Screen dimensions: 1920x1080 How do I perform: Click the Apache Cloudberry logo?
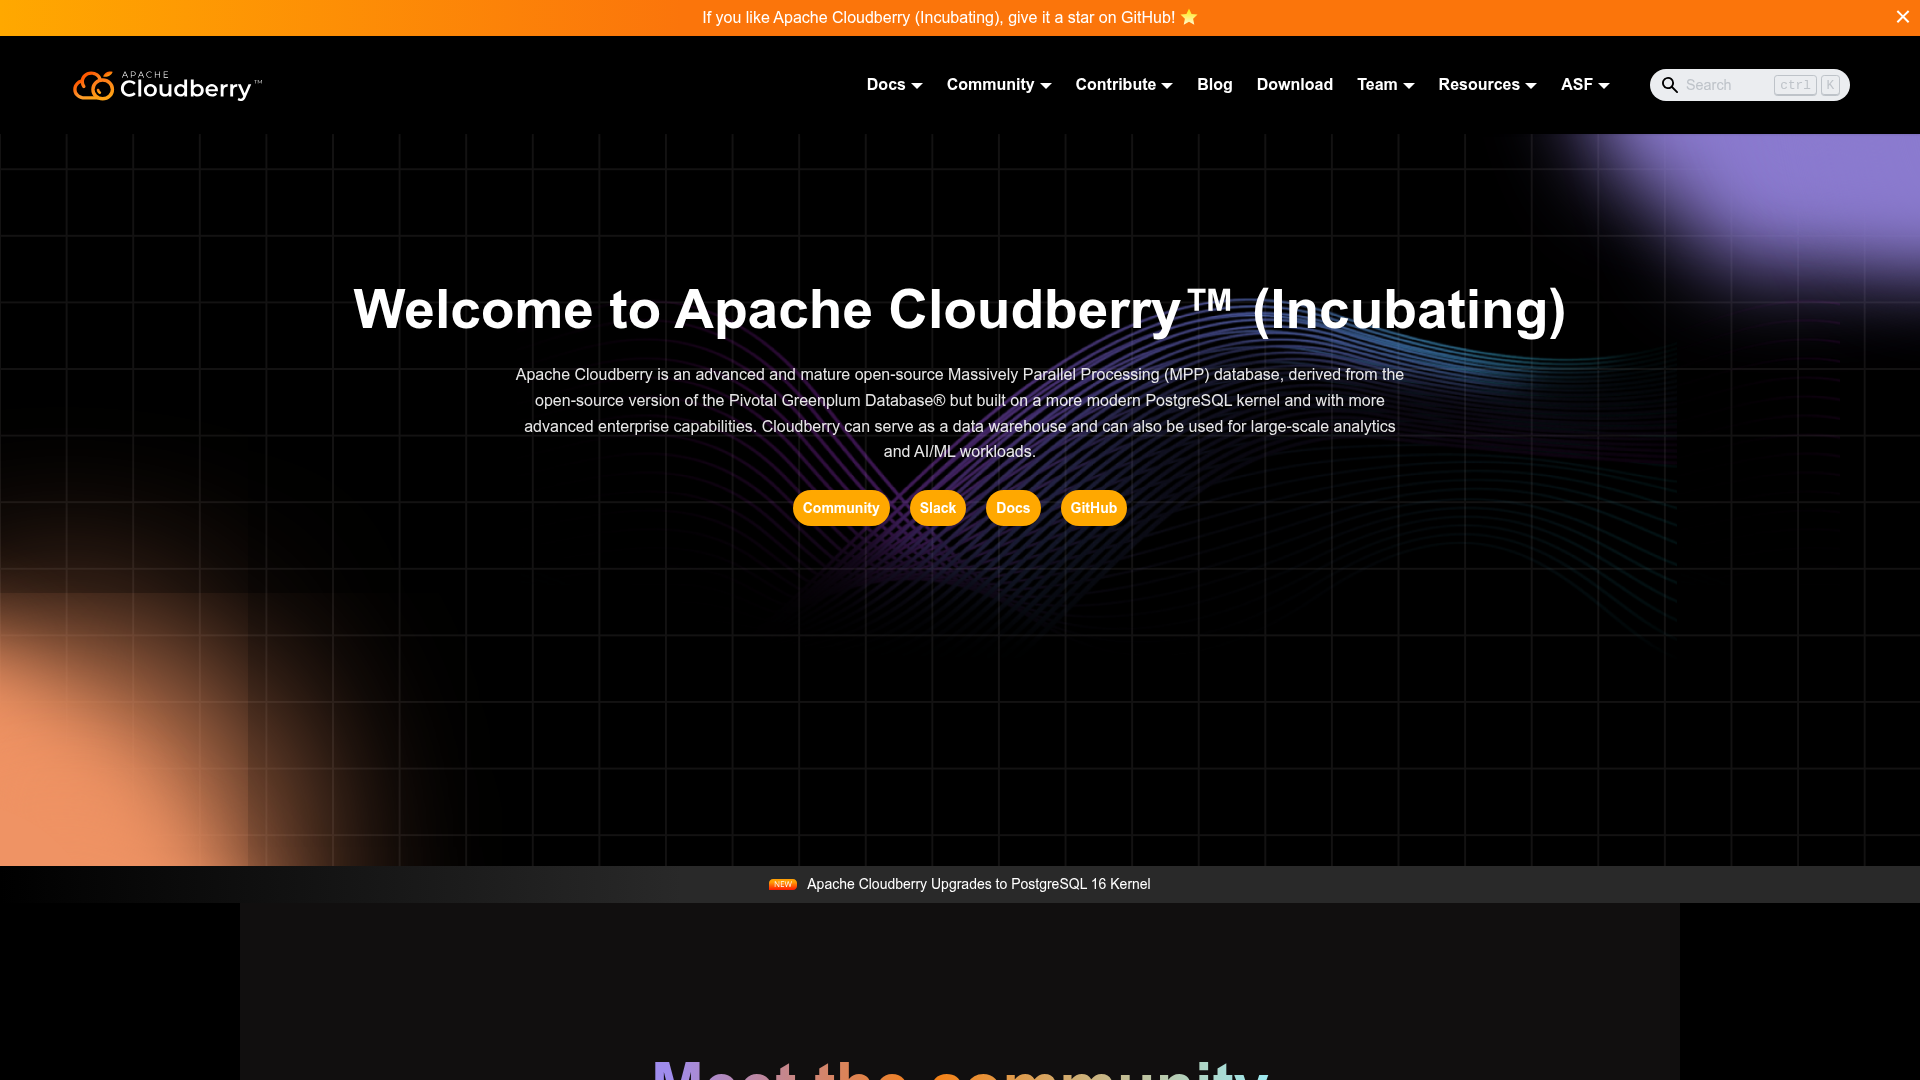click(x=167, y=86)
